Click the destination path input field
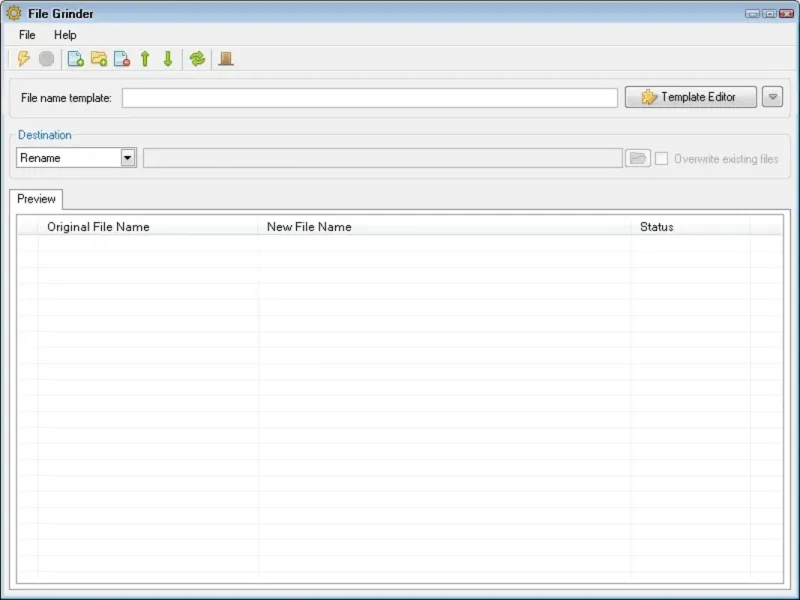The width and height of the screenshot is (800, 600). tap(383, 158)
